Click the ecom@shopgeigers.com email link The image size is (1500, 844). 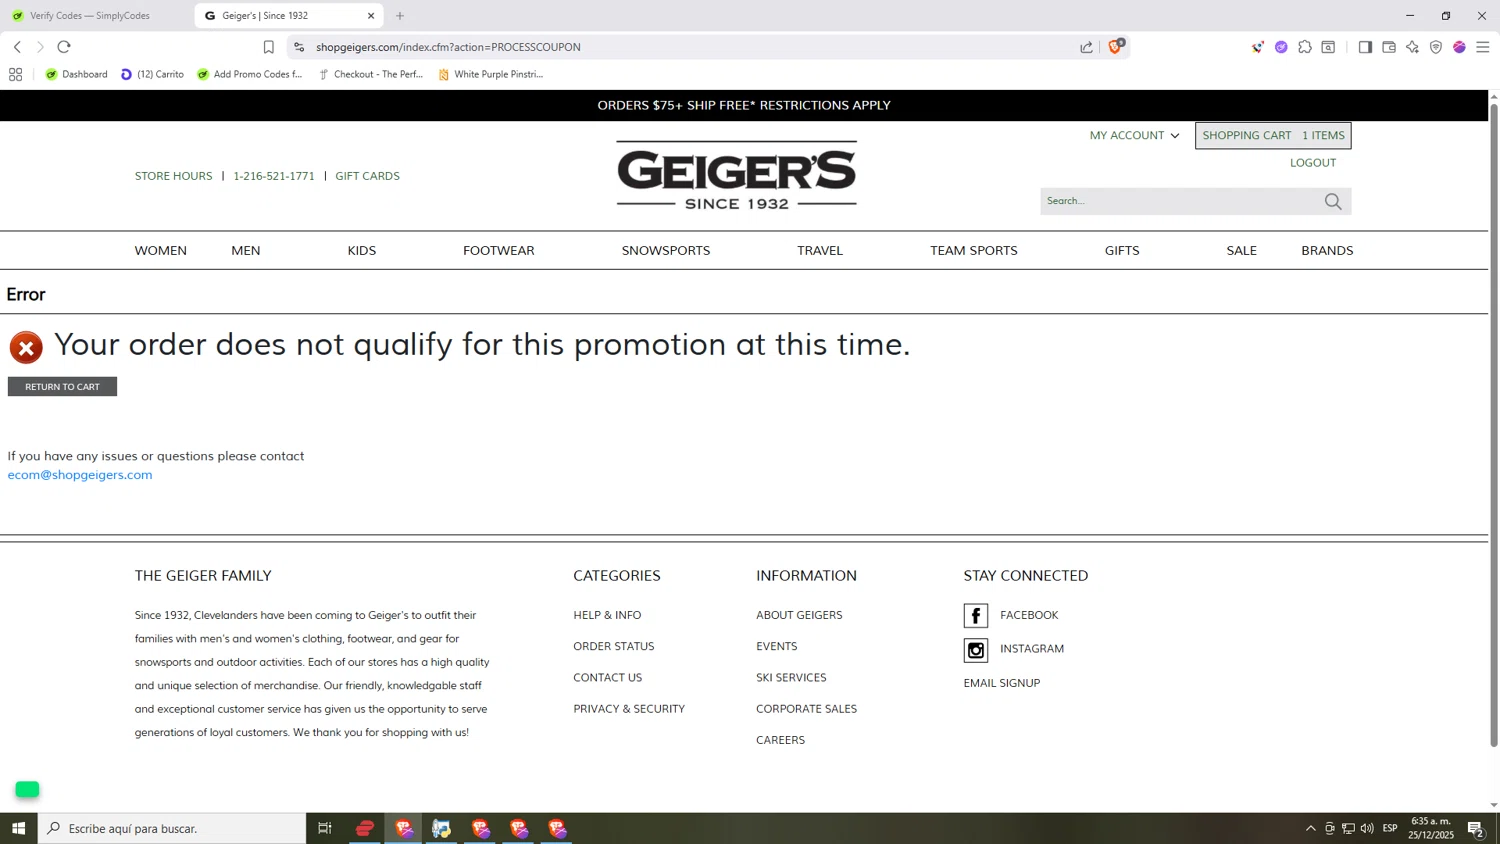pyautogui.click(x=80, y=475)
